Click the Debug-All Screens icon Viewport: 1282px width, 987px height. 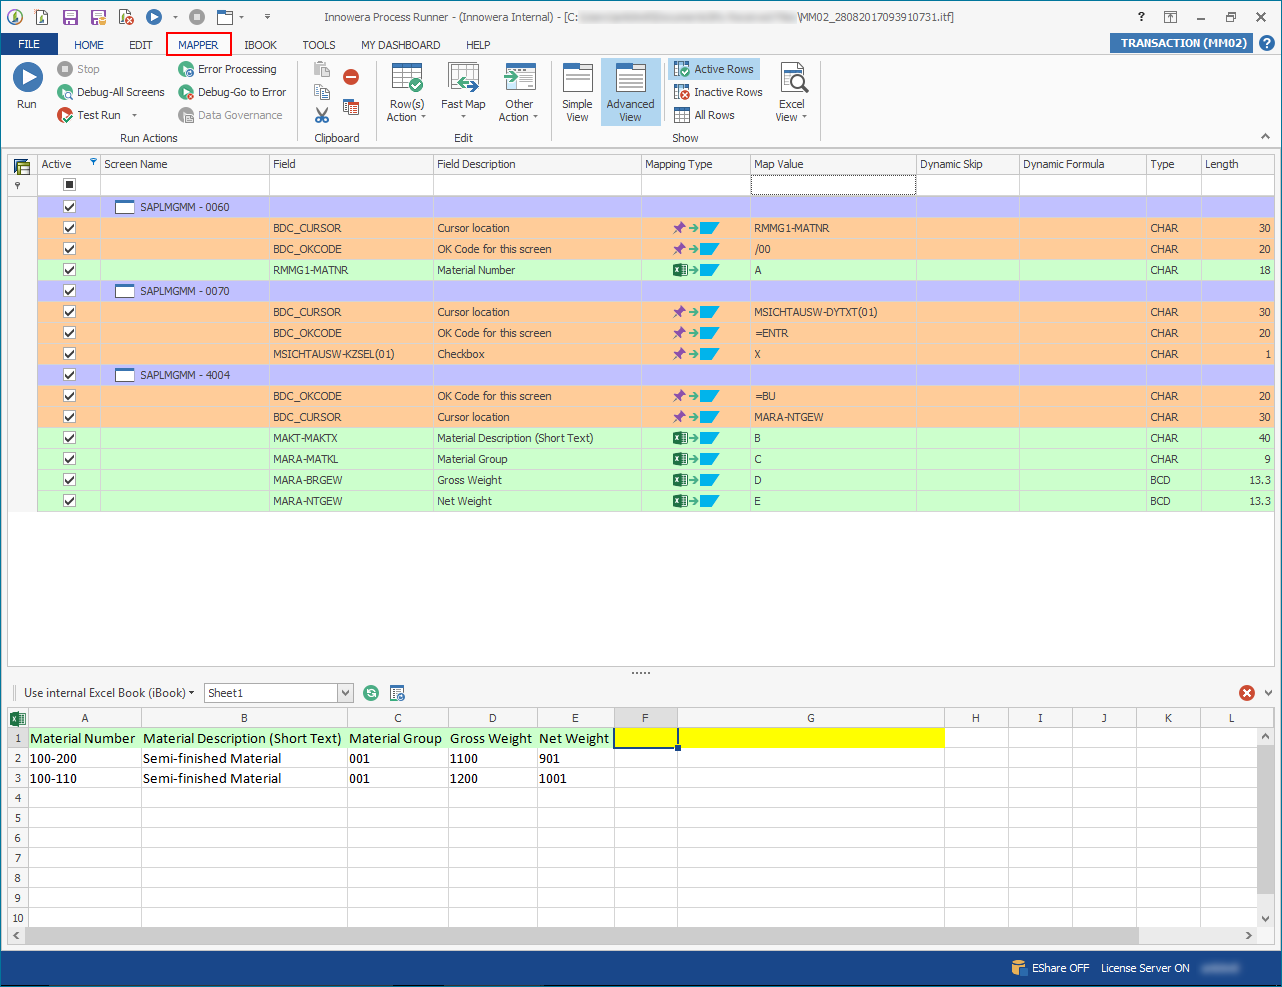point(65,92)
